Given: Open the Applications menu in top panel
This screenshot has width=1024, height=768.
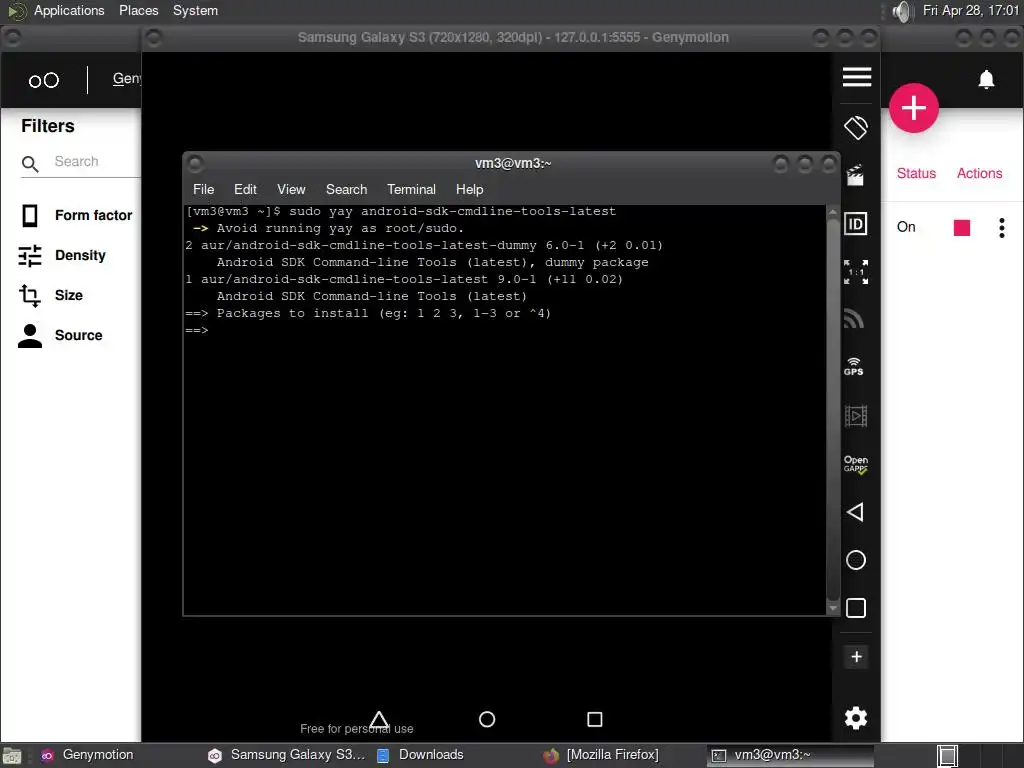Looking at the screenshot, I should tap(69, 10).
